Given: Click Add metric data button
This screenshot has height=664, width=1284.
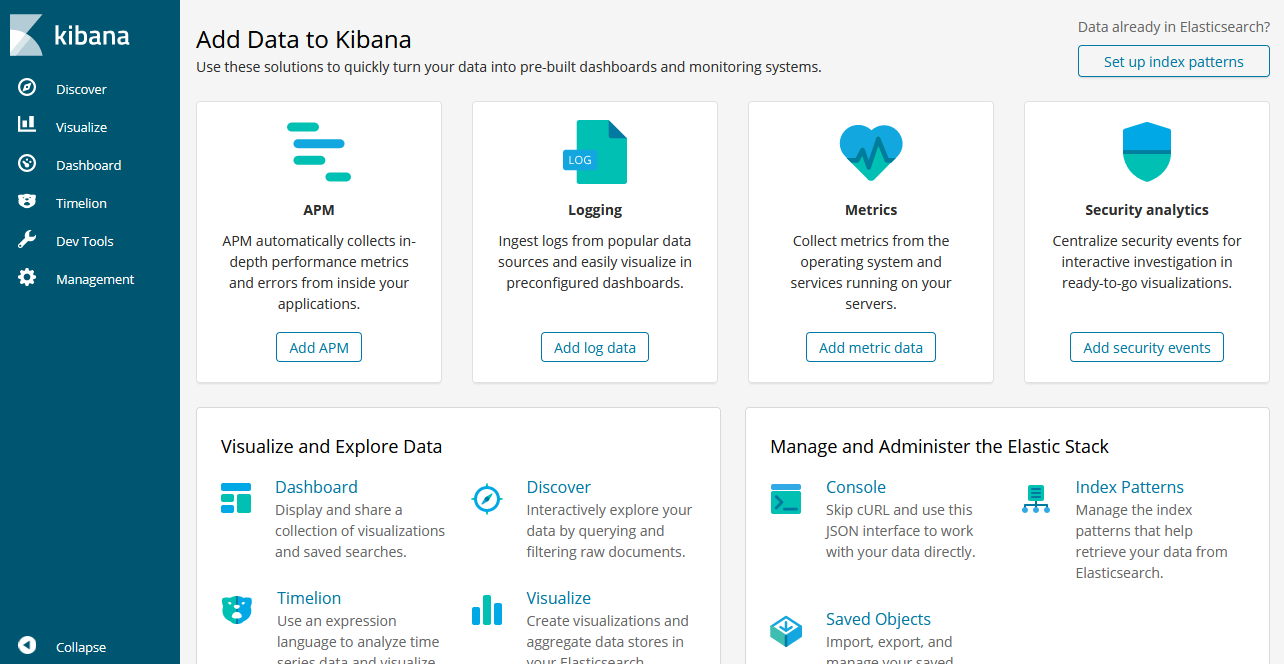Looking at the screenshot, I should (871, 347).
